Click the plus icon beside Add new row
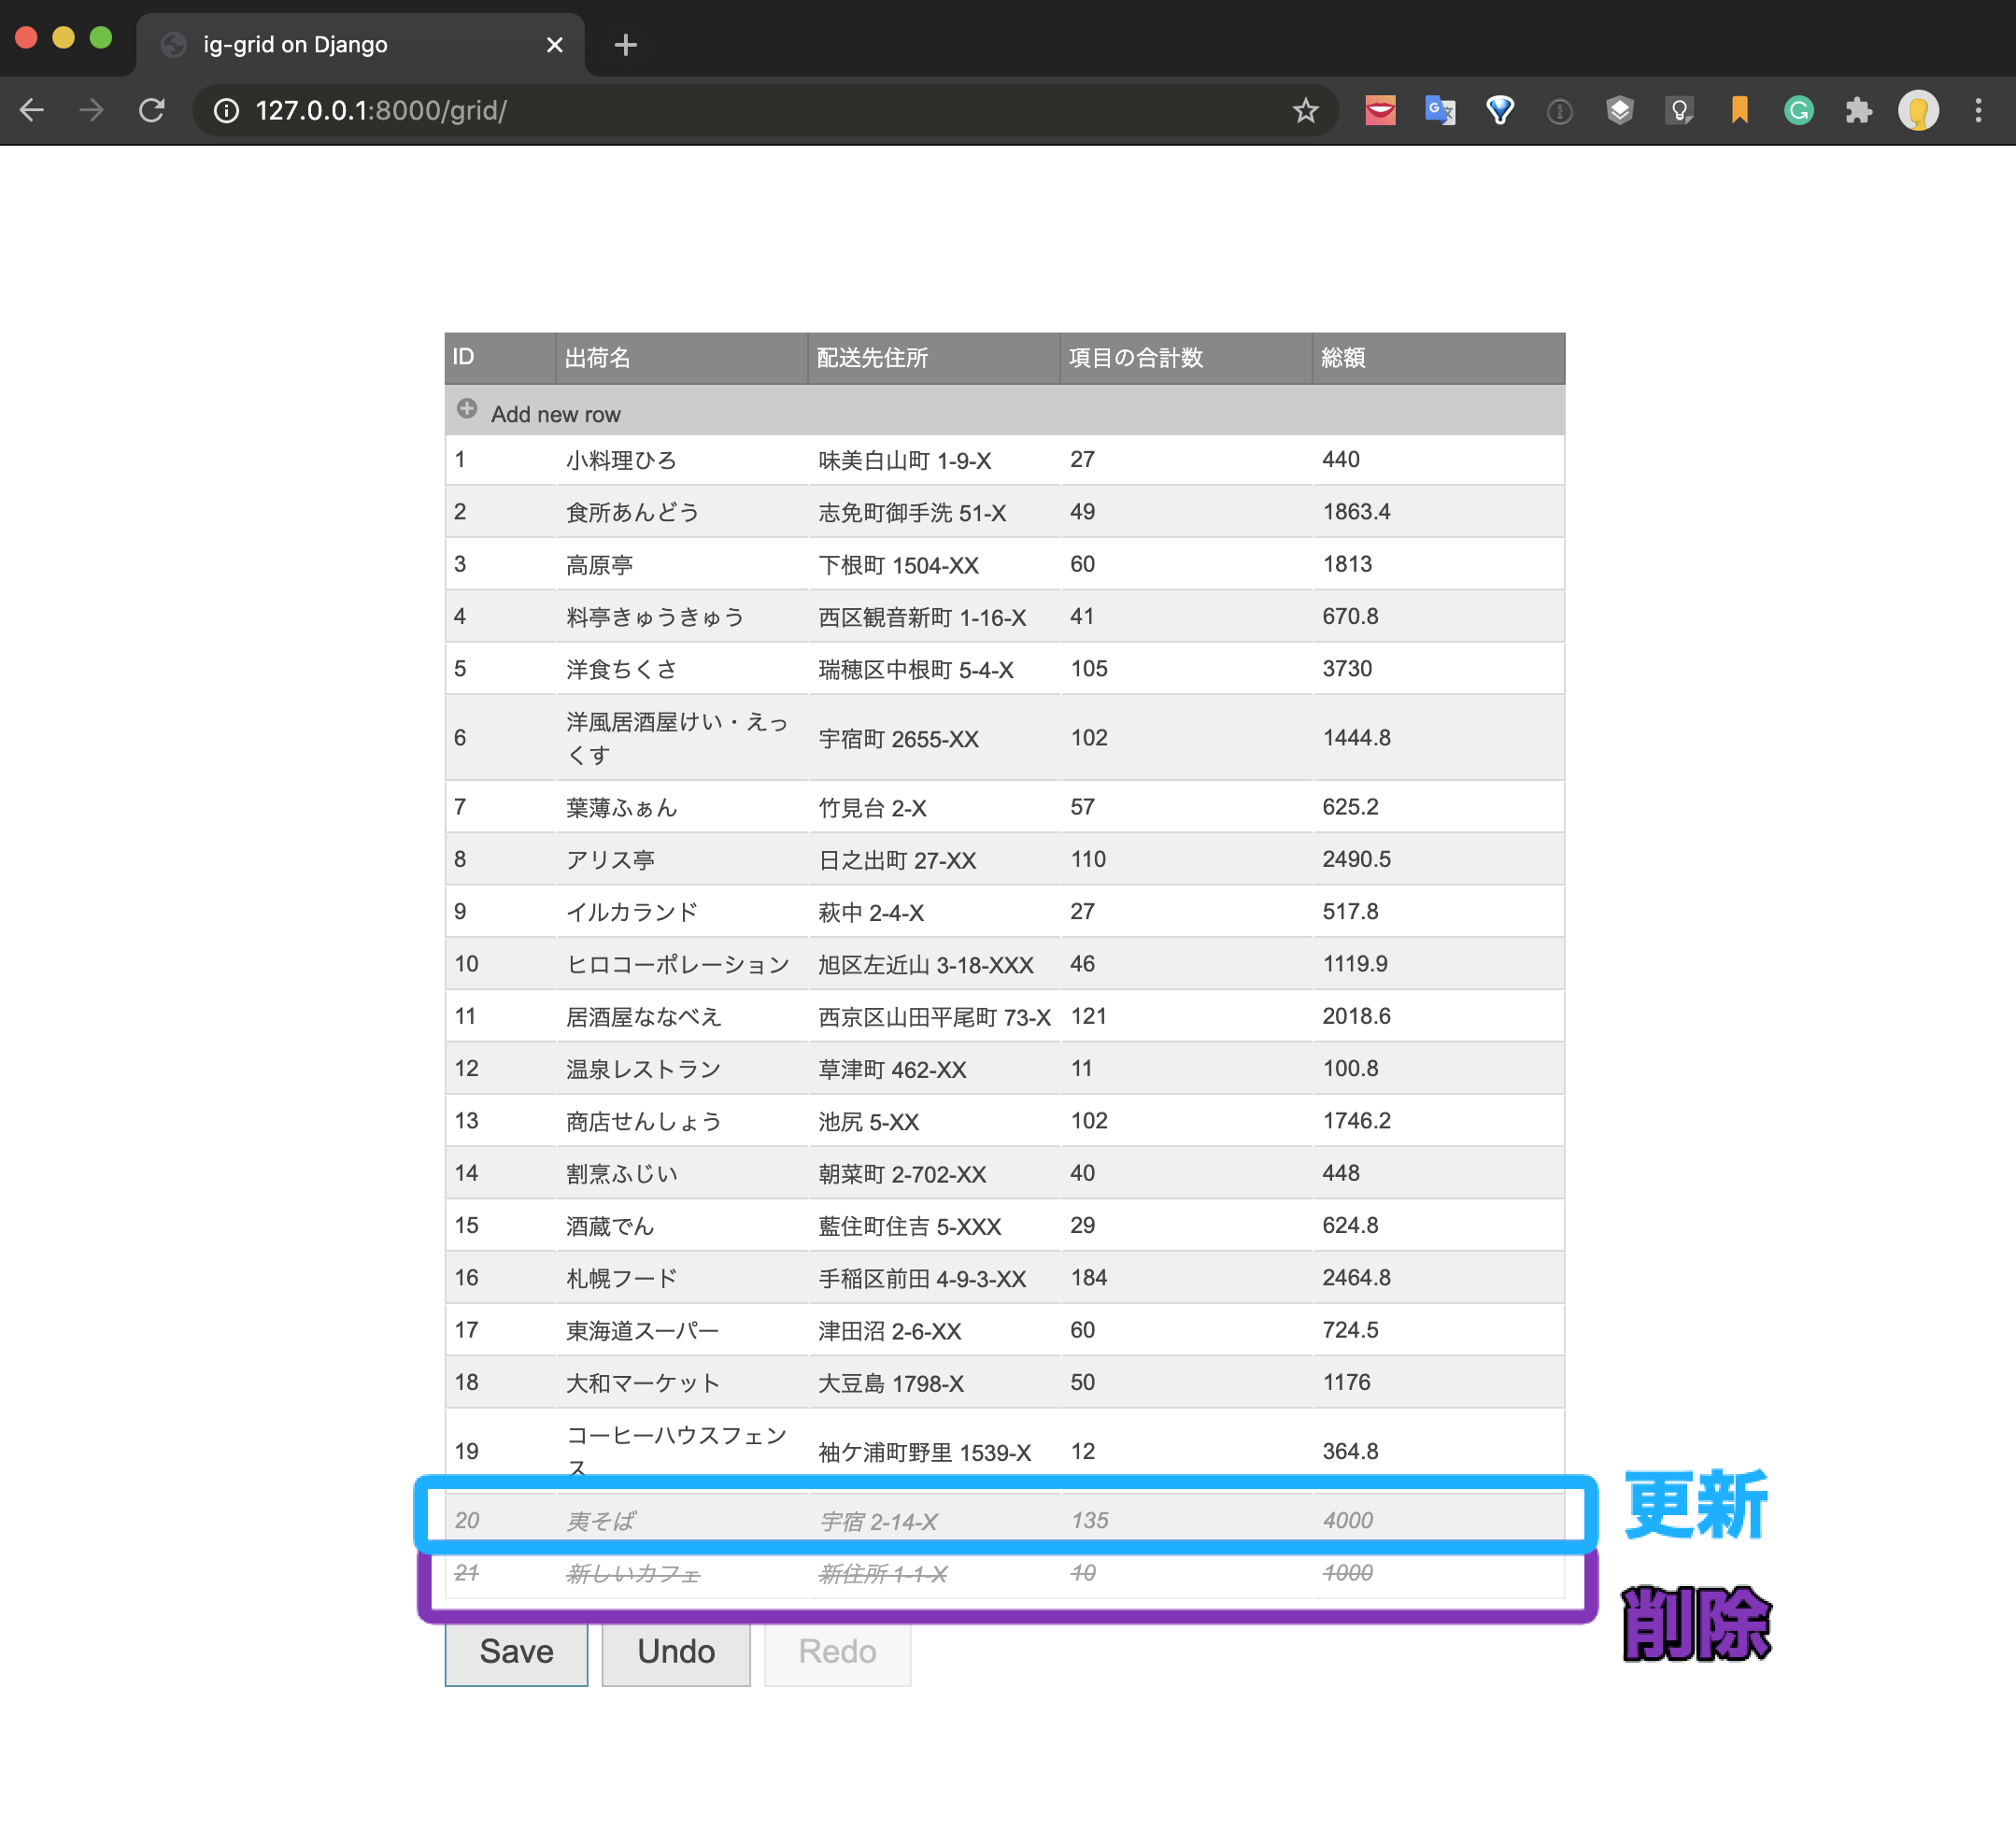This screenshot has width=2016, height=1829. (x=466, y=408)
